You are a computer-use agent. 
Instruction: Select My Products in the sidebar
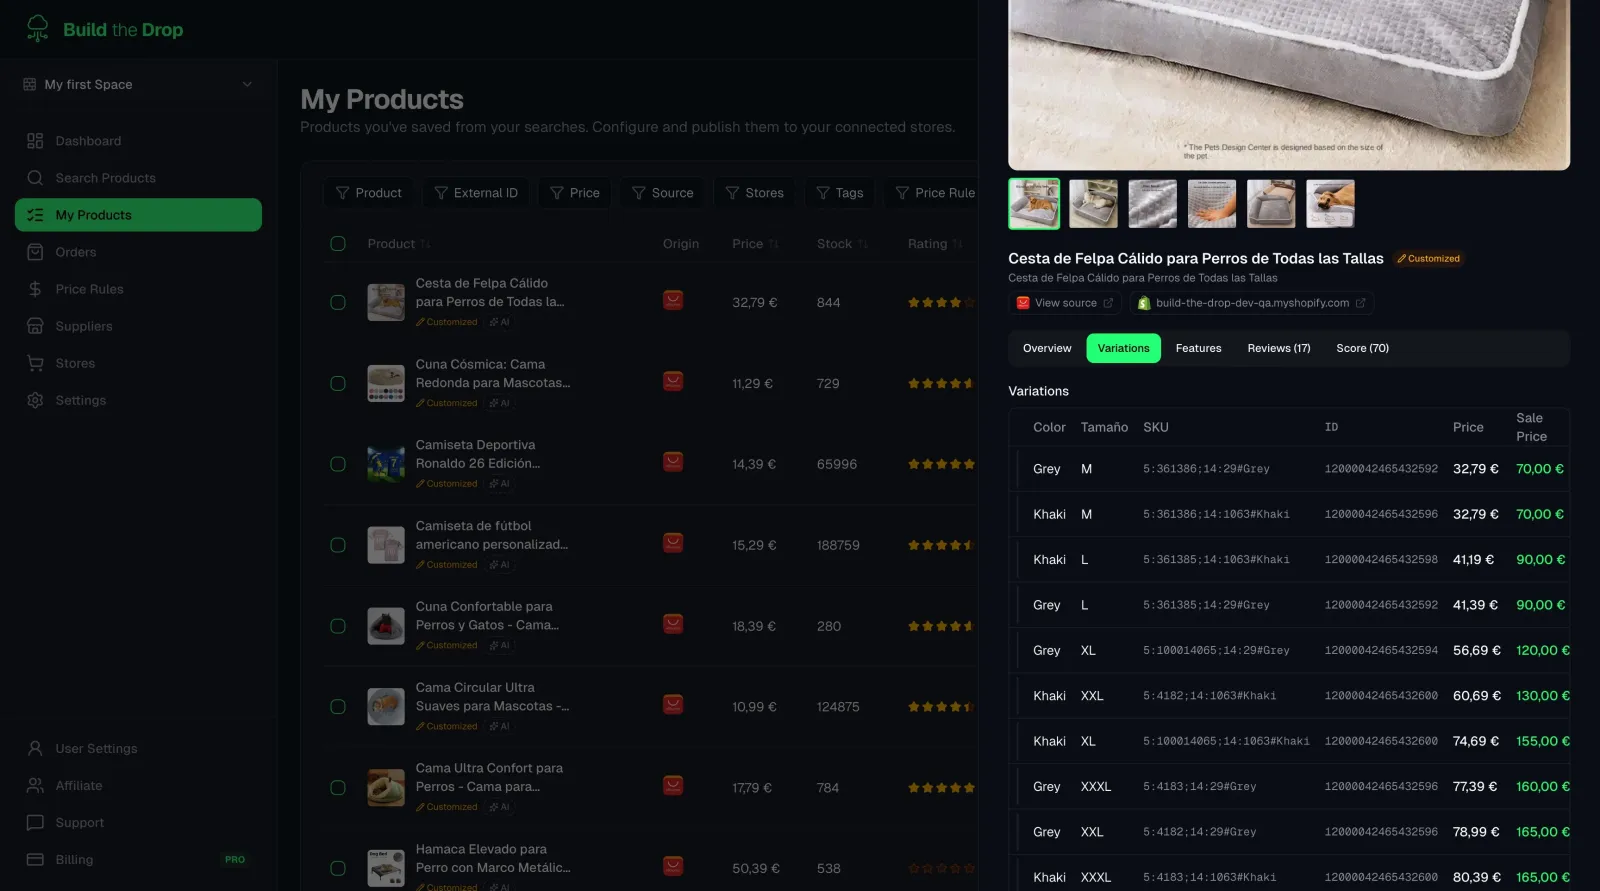(x=138, y=215)
